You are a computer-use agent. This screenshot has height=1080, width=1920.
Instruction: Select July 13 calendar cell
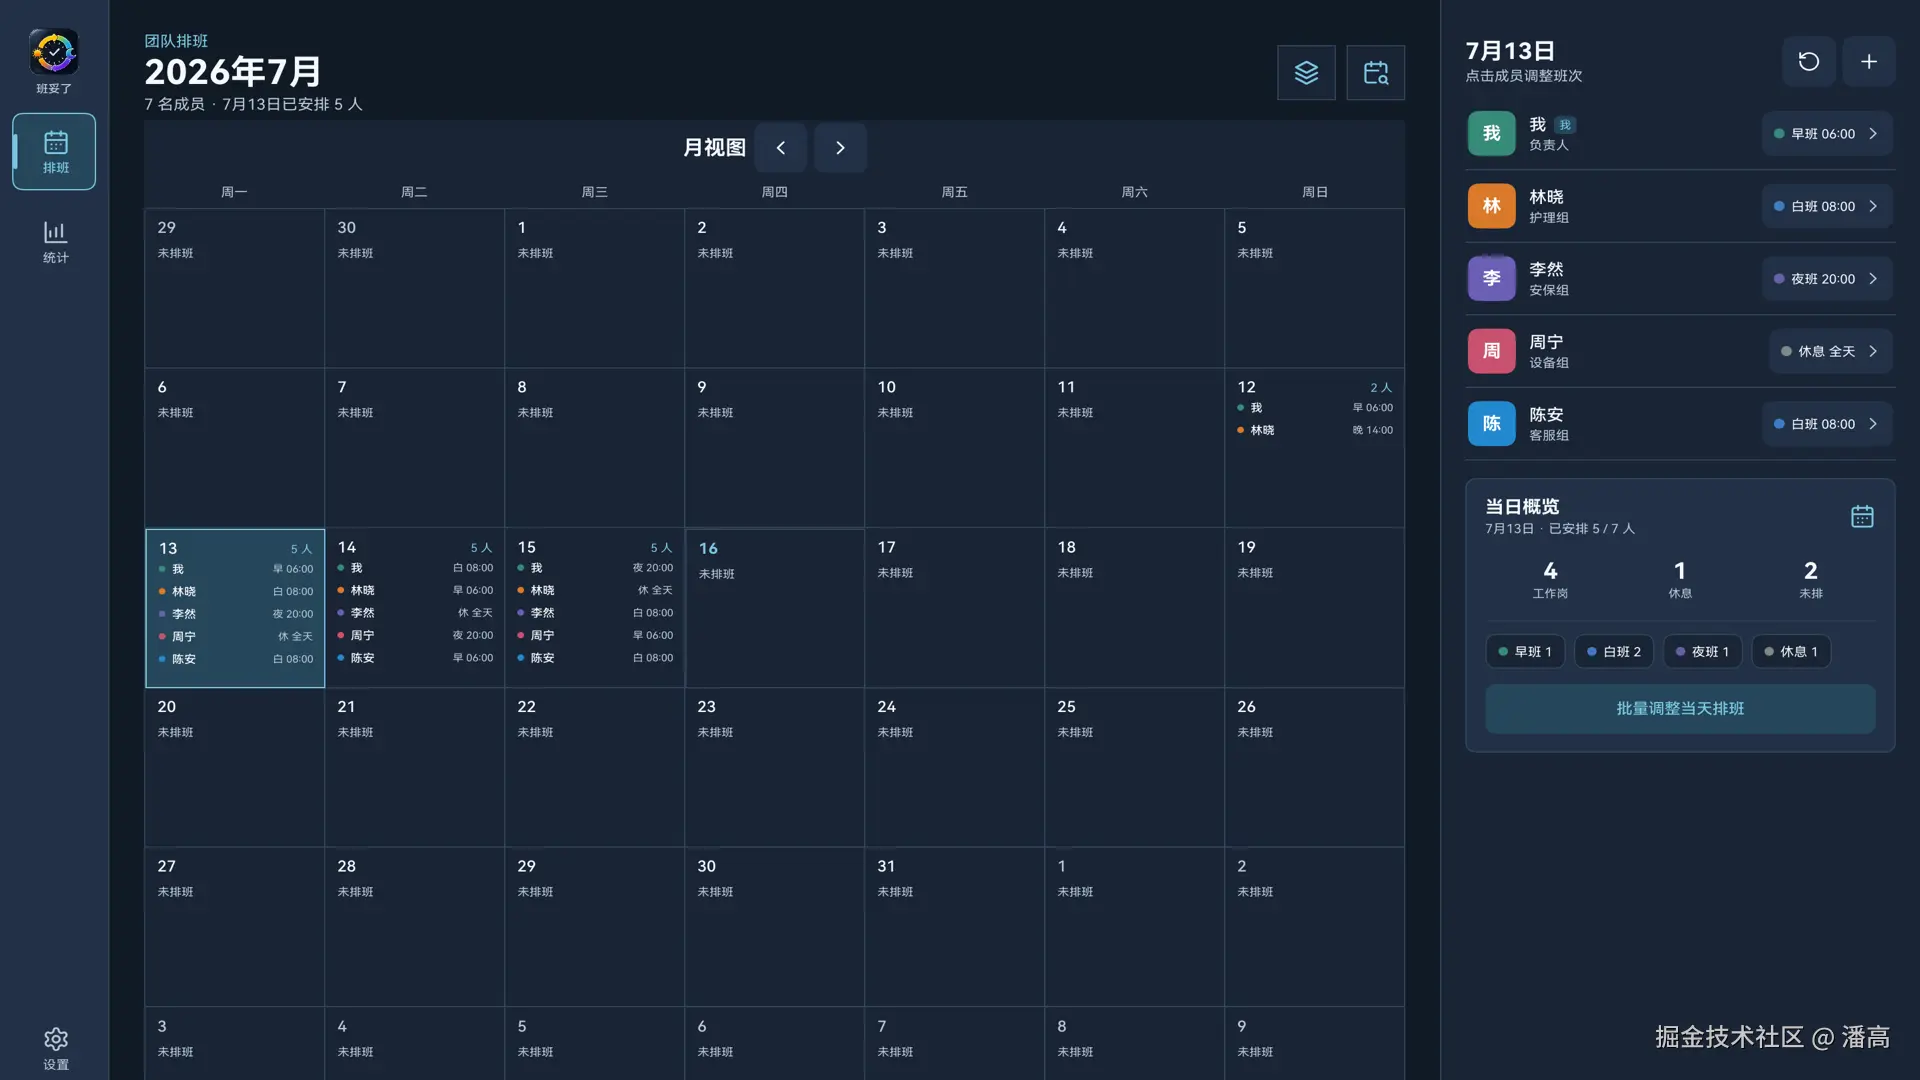(235, 608)
